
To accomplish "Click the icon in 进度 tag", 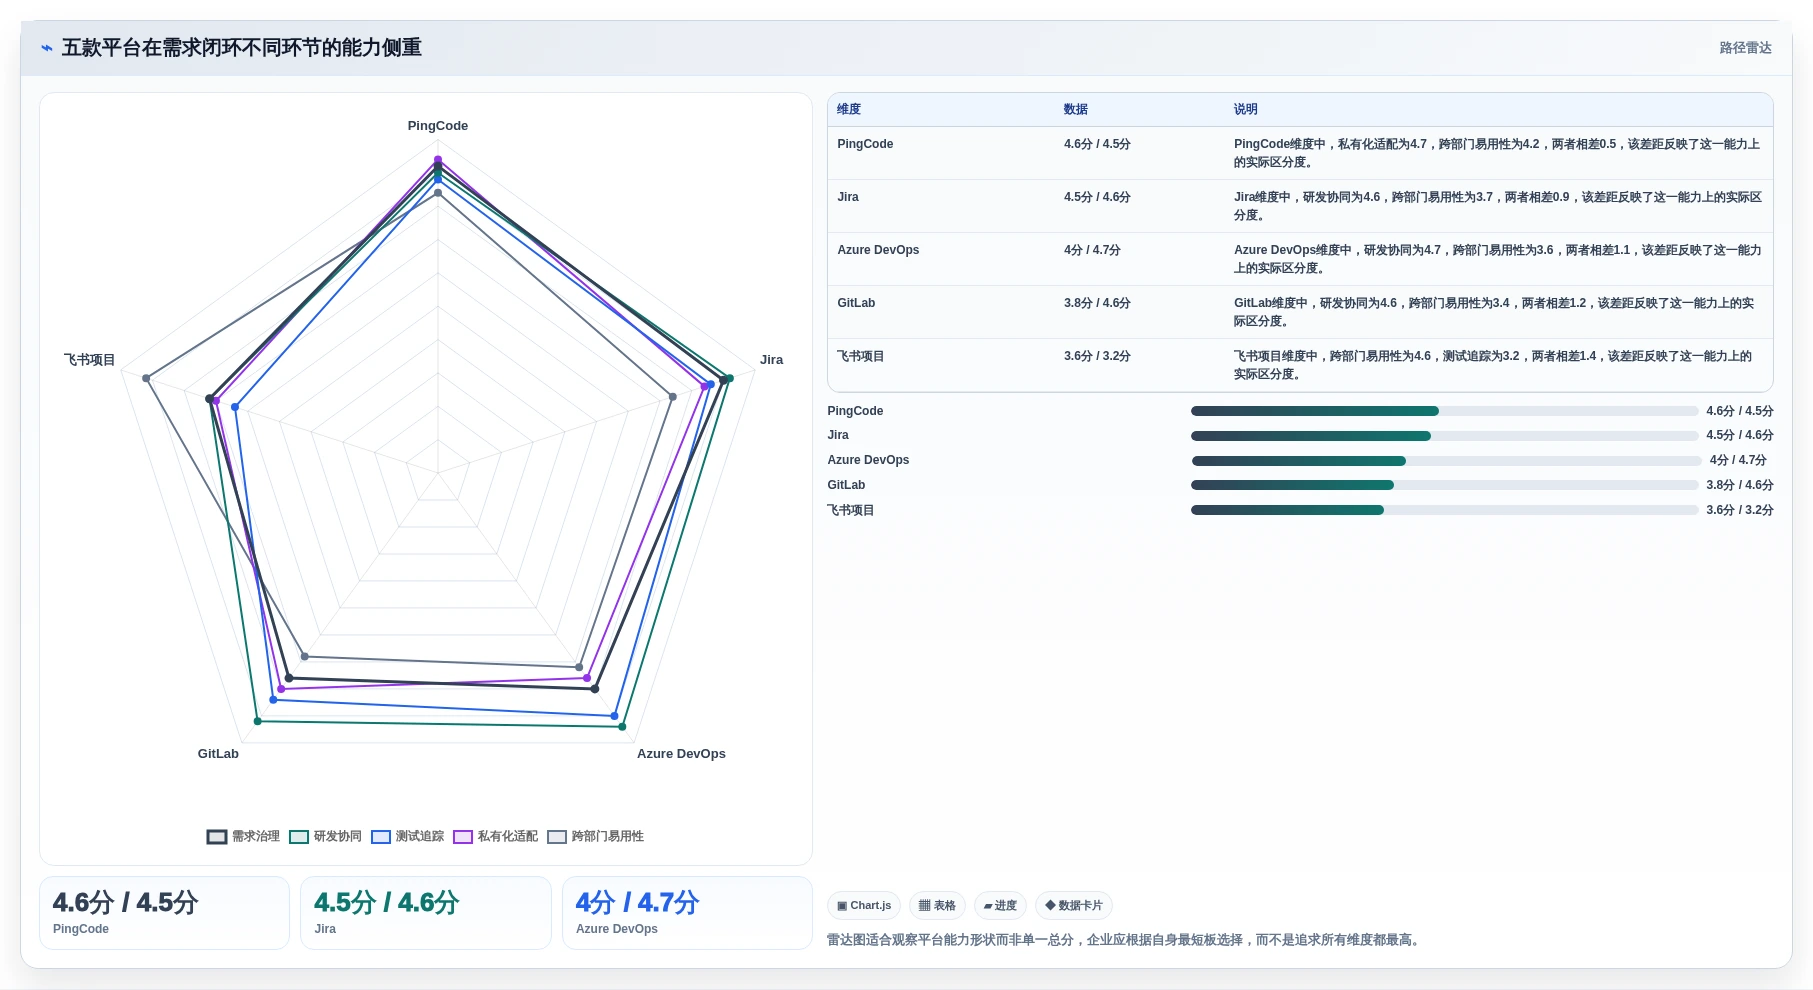I will pos(988,906).
